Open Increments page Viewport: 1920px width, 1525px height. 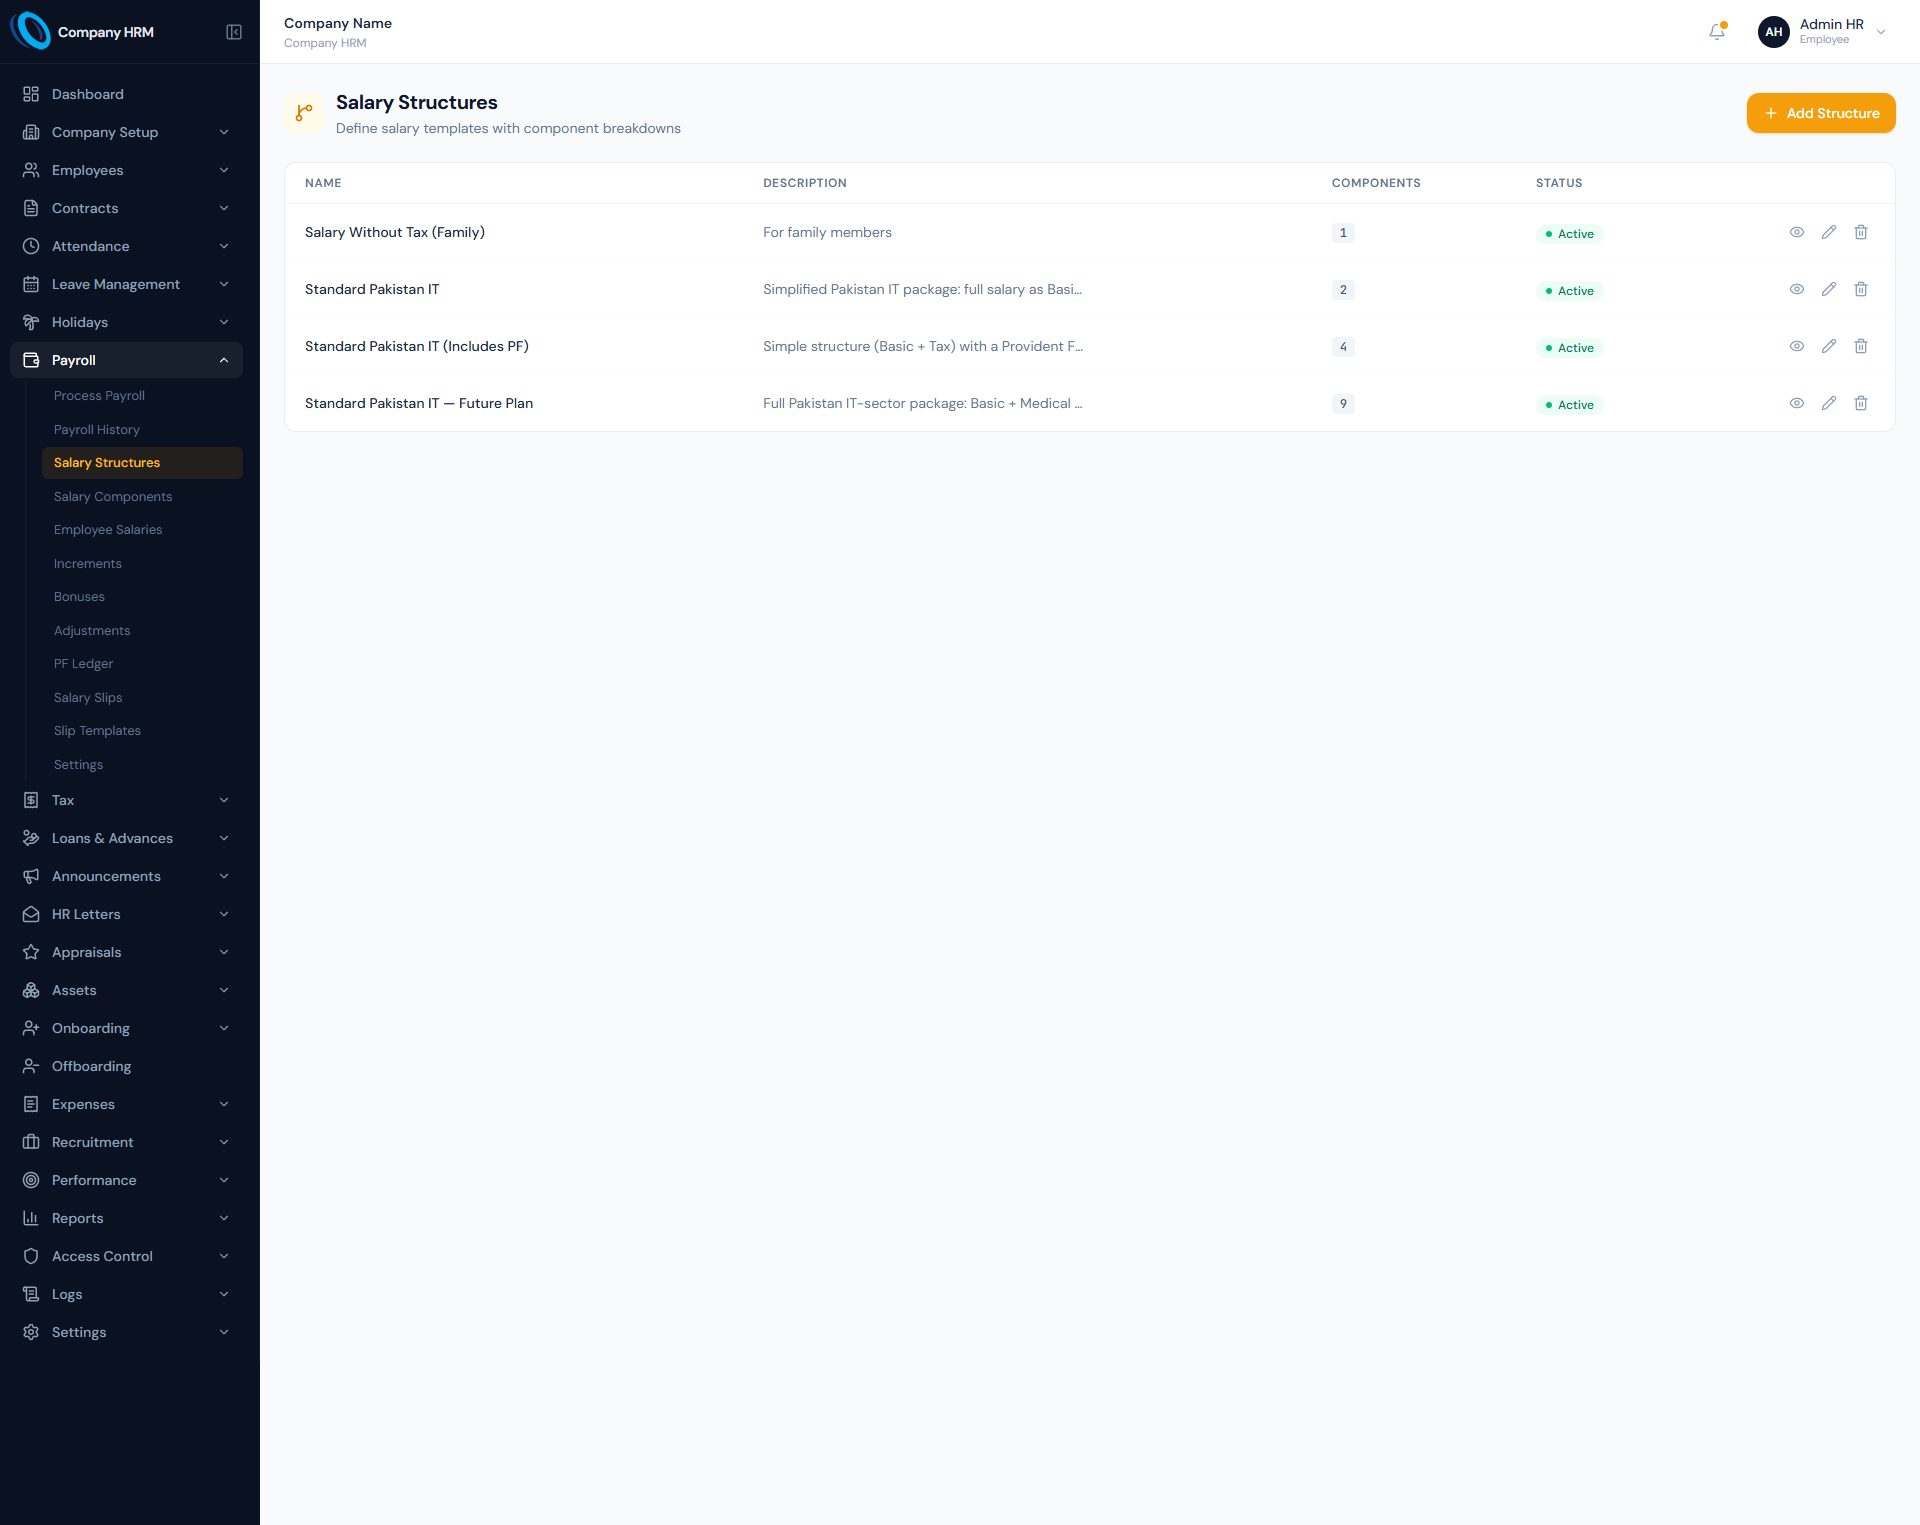point(142,564)
